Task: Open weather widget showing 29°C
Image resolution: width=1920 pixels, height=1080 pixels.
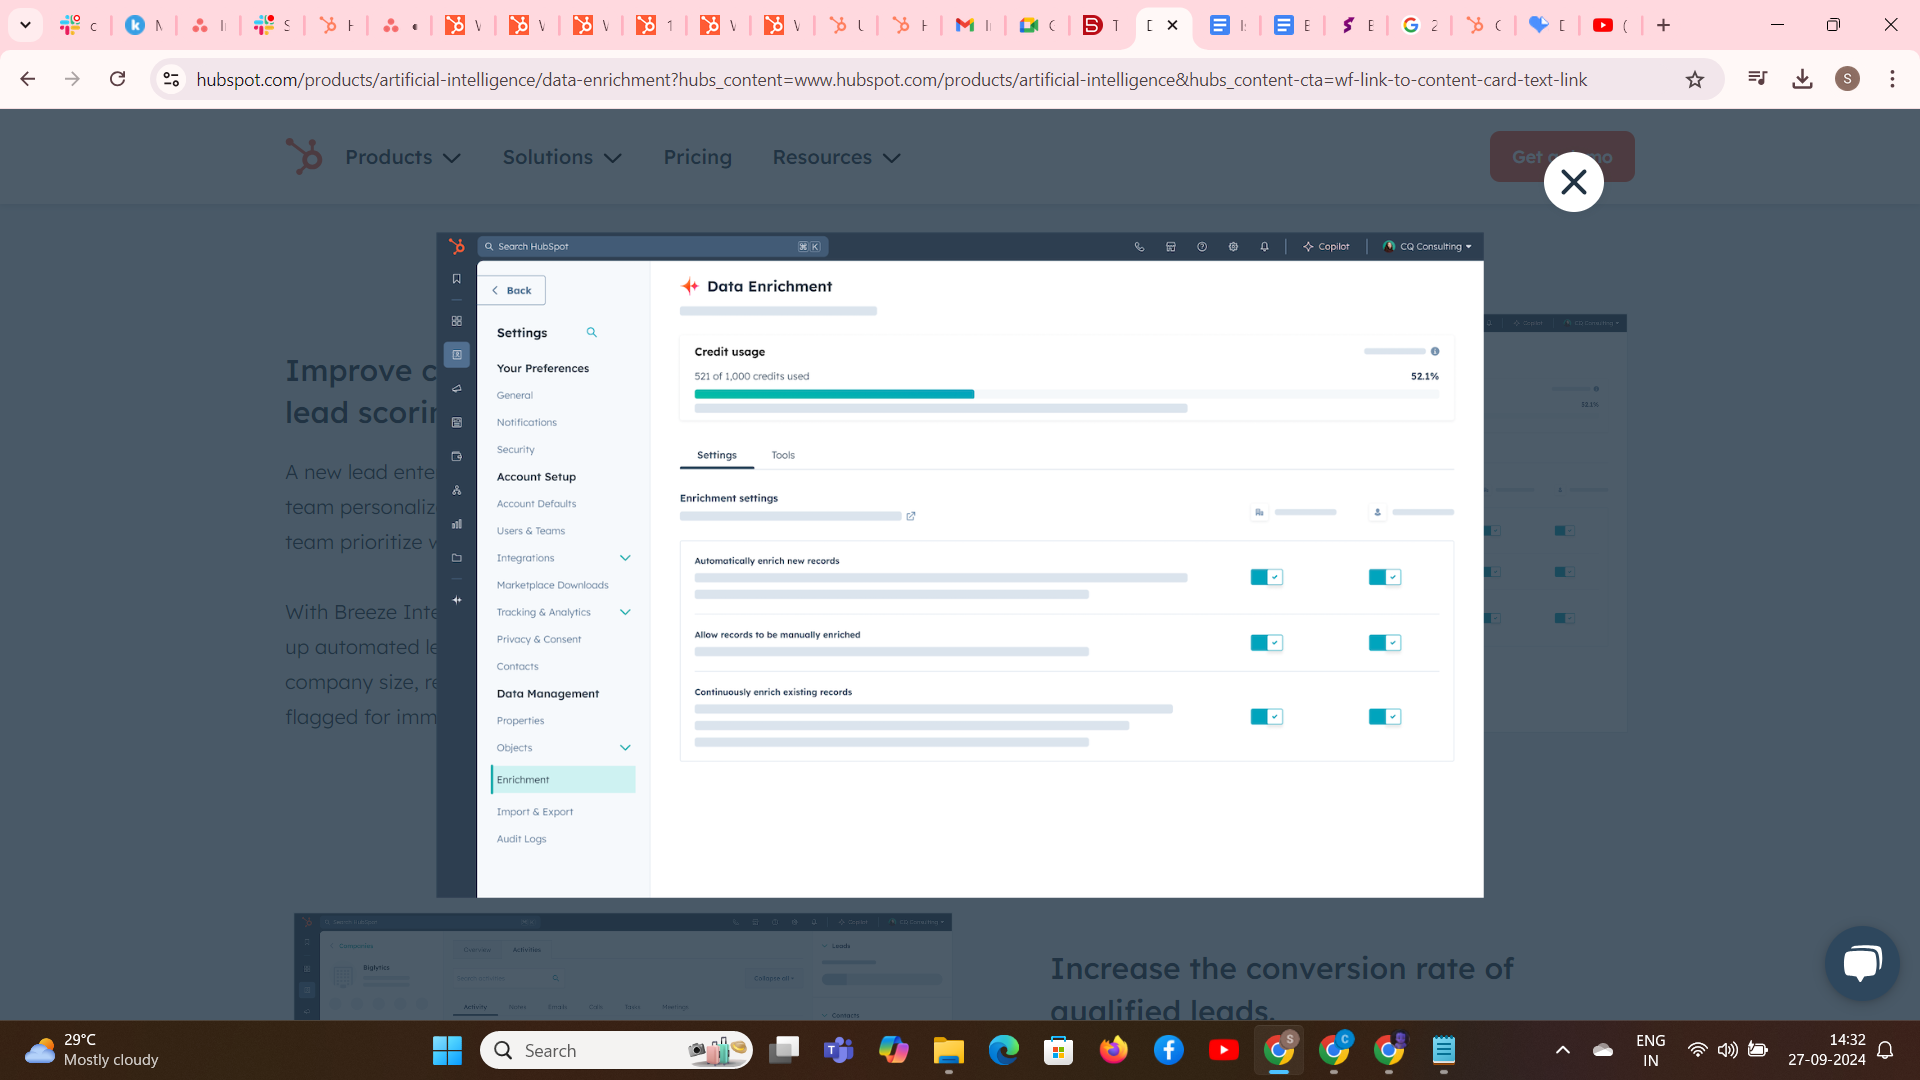Action: (x=92, y=1050)
